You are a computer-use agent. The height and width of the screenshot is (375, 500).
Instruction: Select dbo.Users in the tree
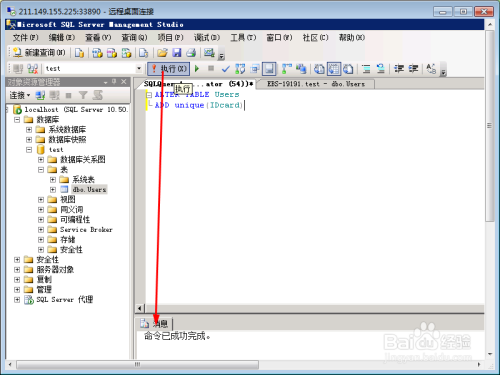pos(89,190)
